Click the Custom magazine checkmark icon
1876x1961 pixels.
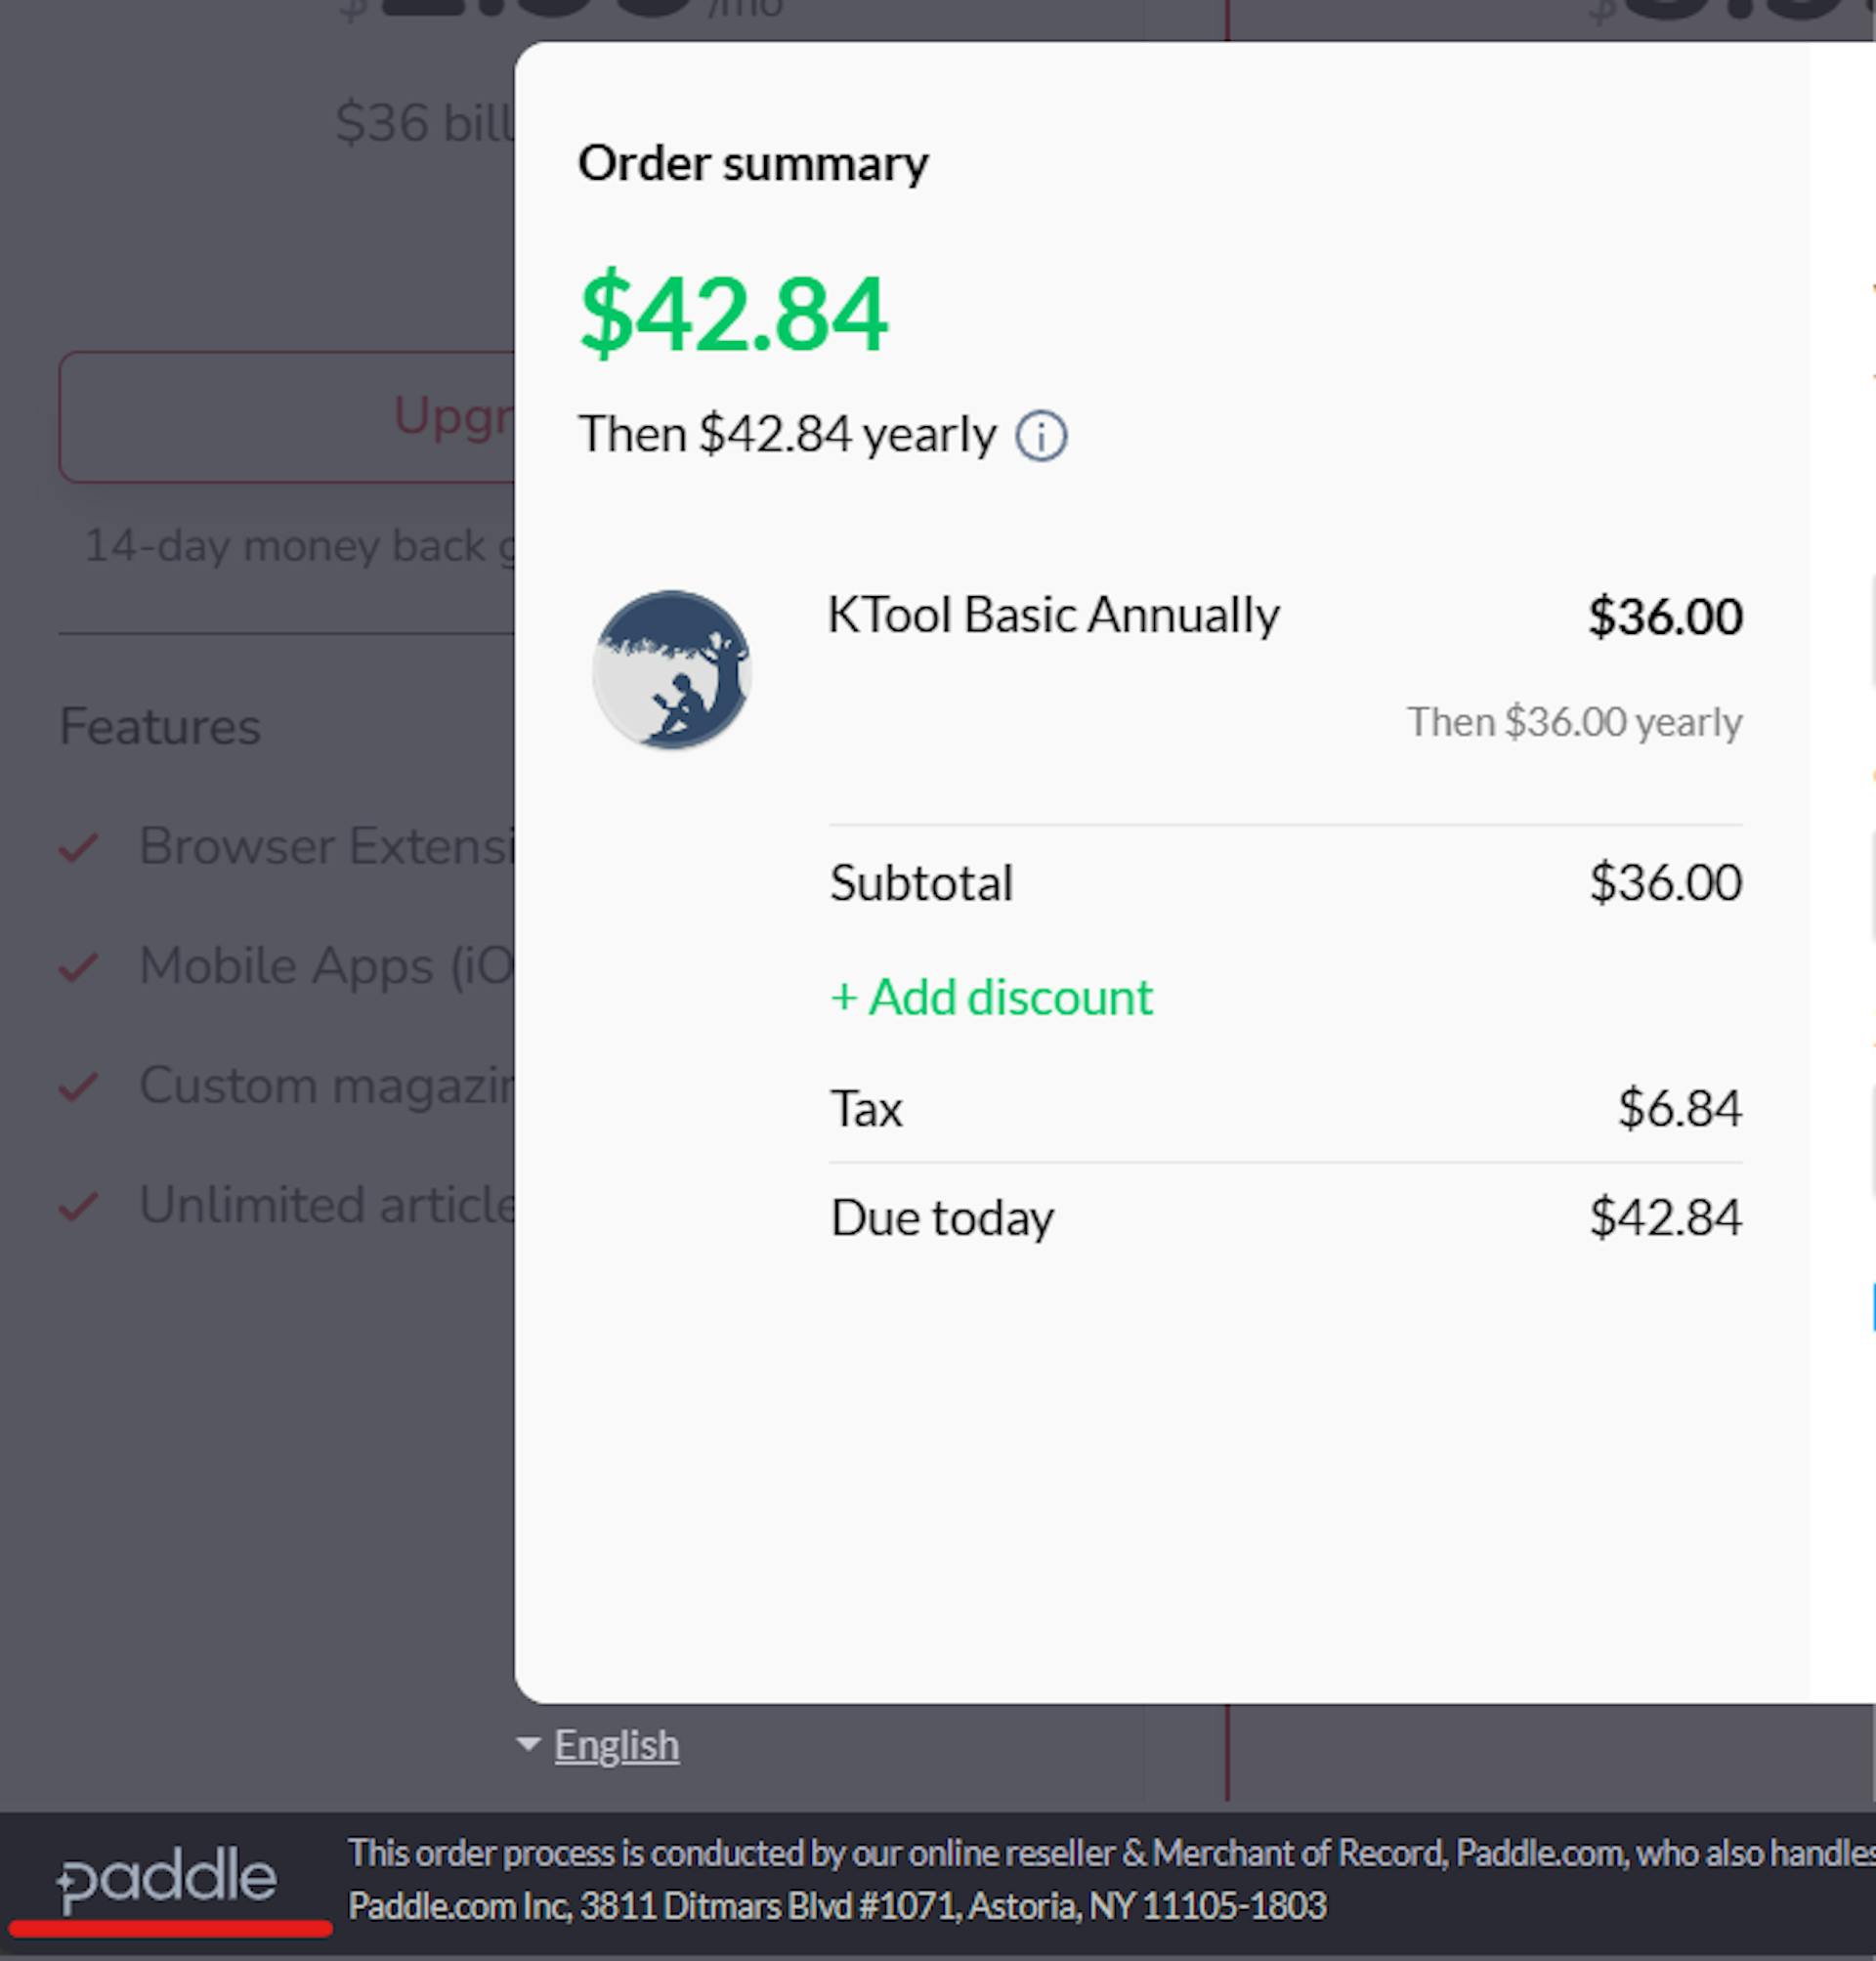(x=78, y=1086)
